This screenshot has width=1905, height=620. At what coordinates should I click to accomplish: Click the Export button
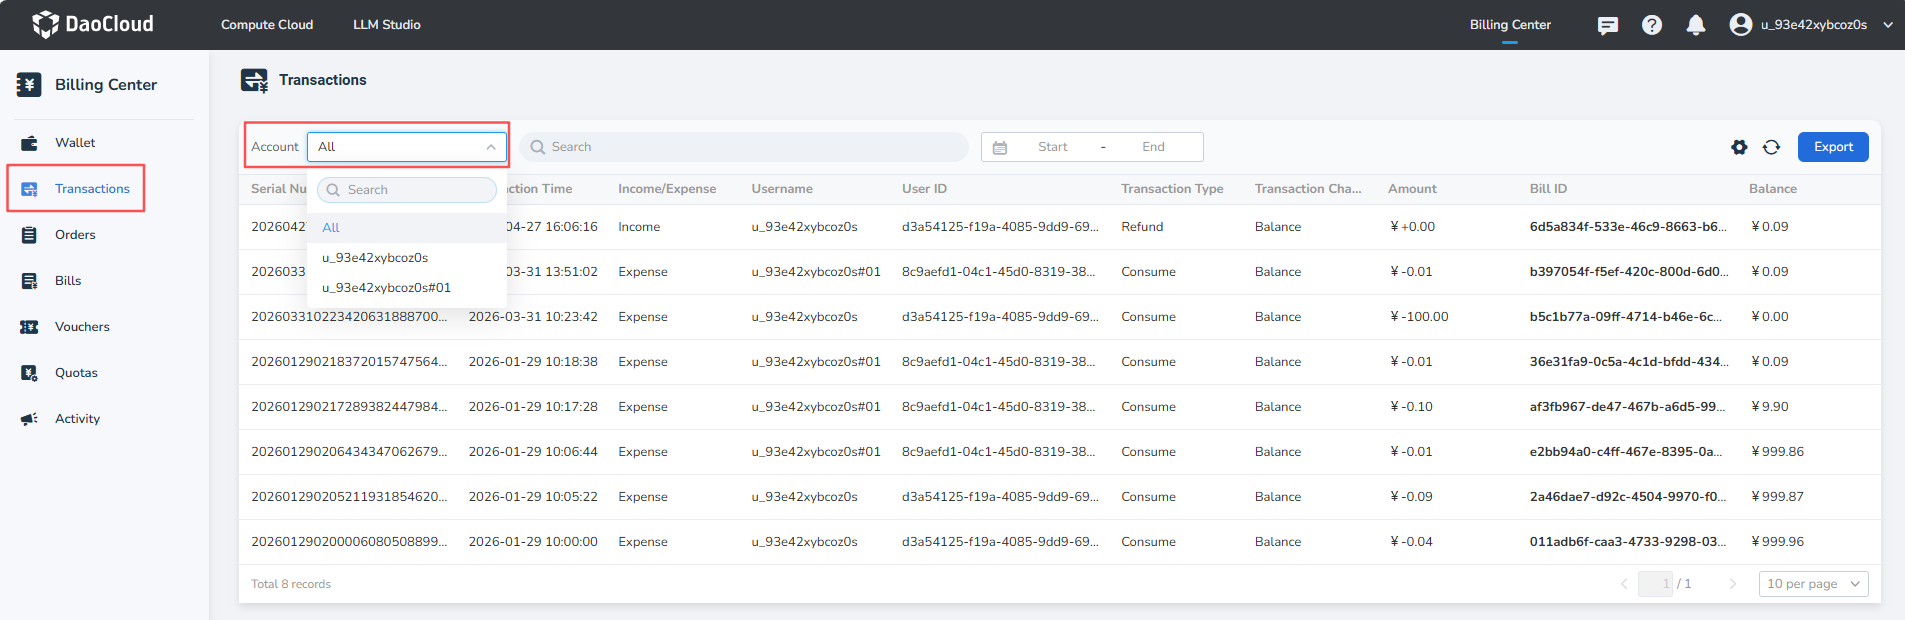coord(1833,147)
